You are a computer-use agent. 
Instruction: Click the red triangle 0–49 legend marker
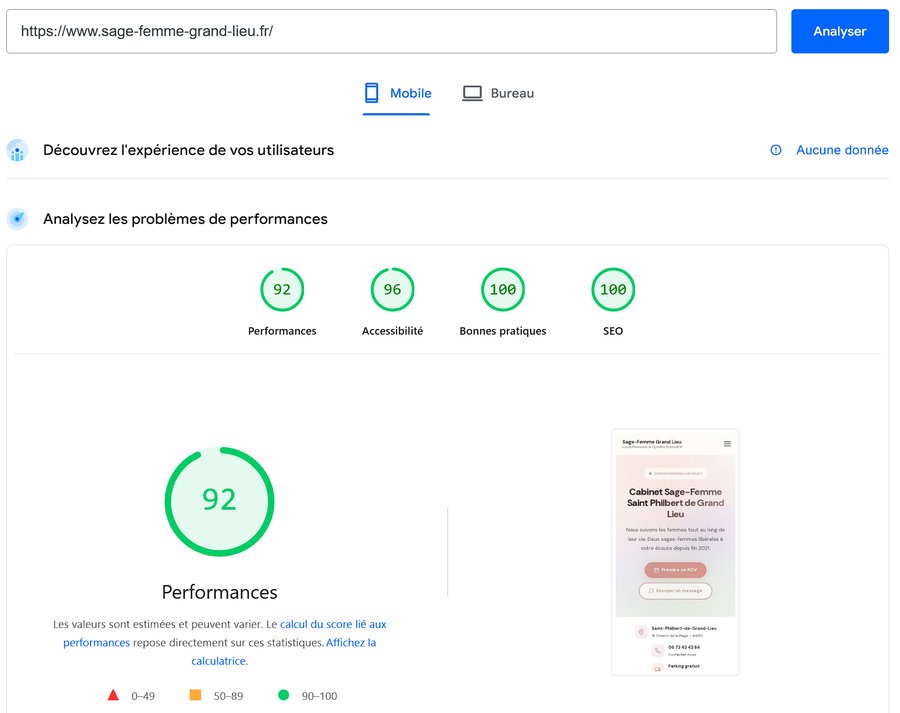112,695
